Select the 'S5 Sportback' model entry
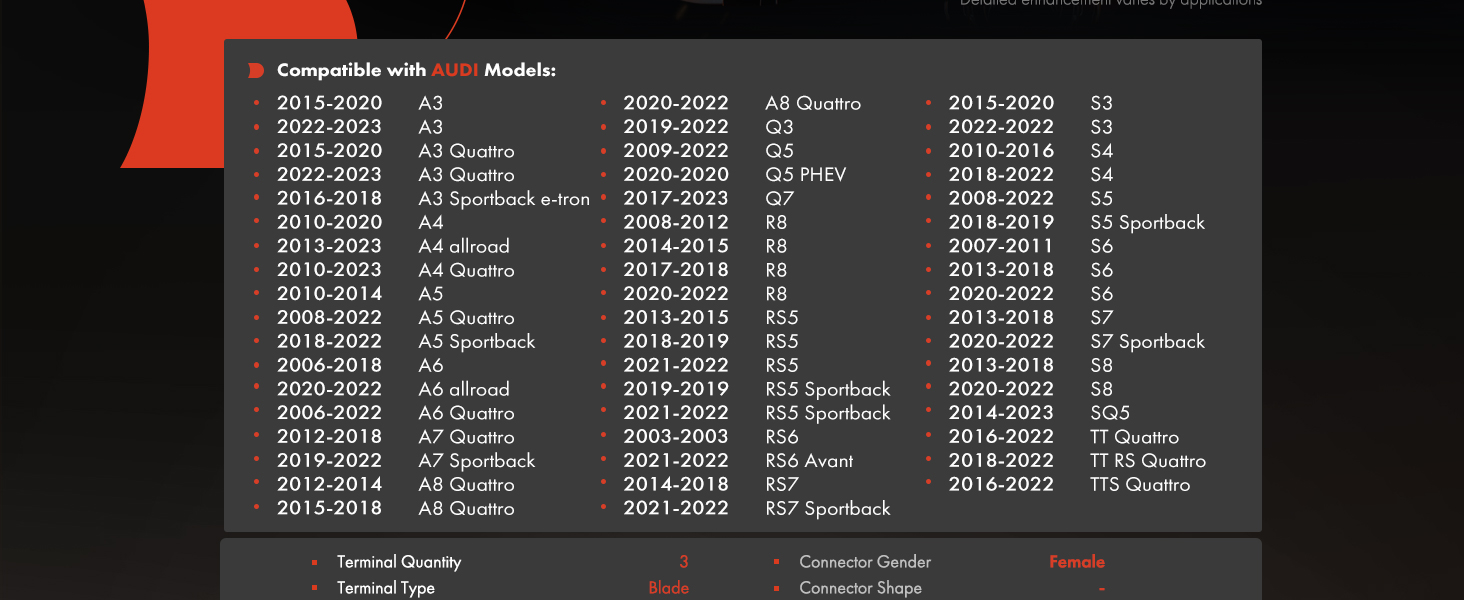This screenshot has height=600, width=1464. [1148, 223]
